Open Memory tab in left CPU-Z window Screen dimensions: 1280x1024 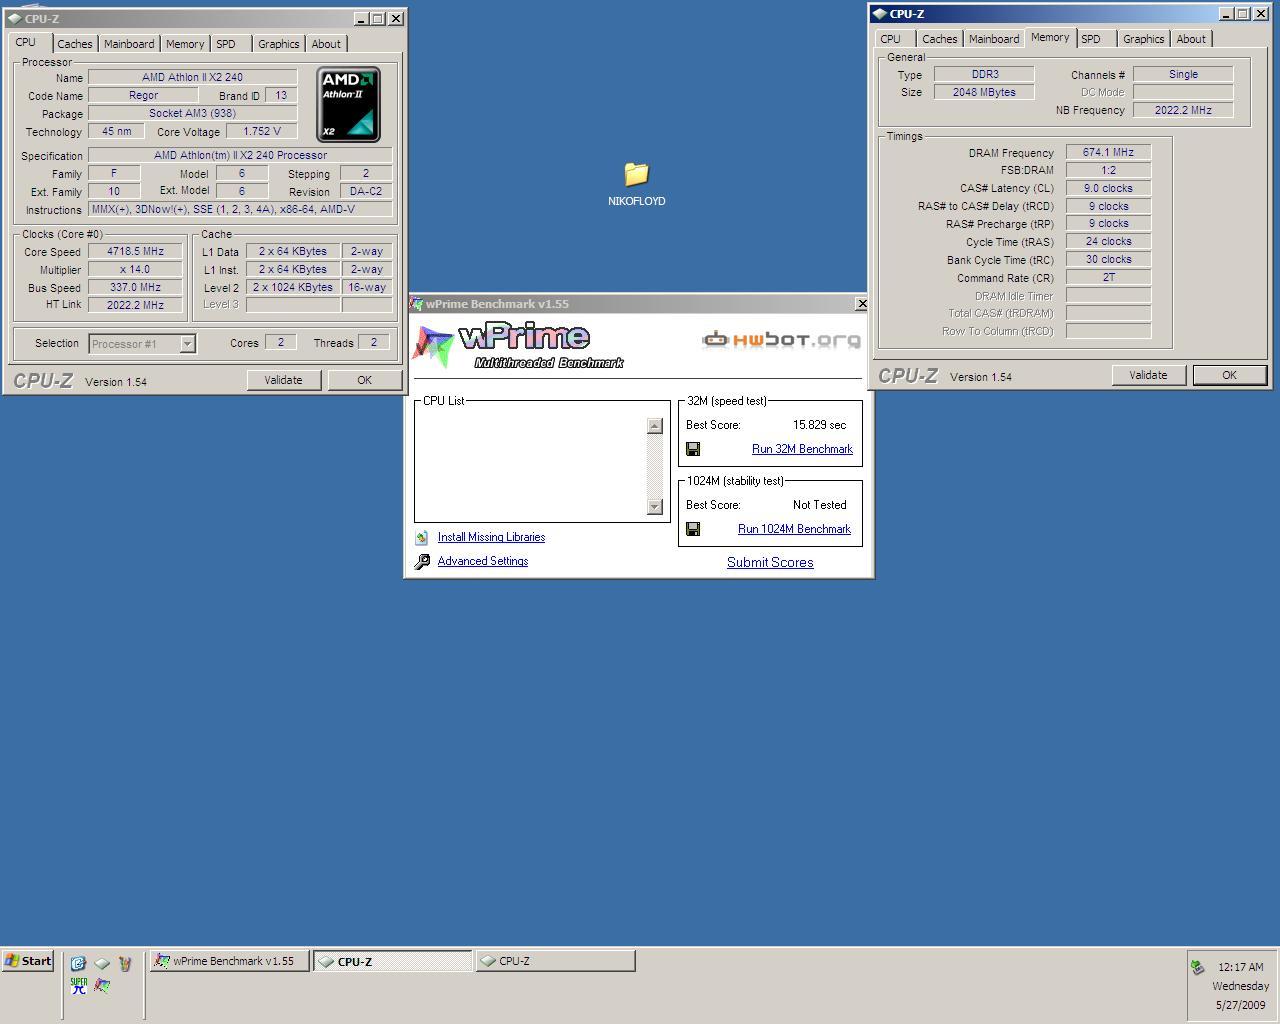click(185, 44)
